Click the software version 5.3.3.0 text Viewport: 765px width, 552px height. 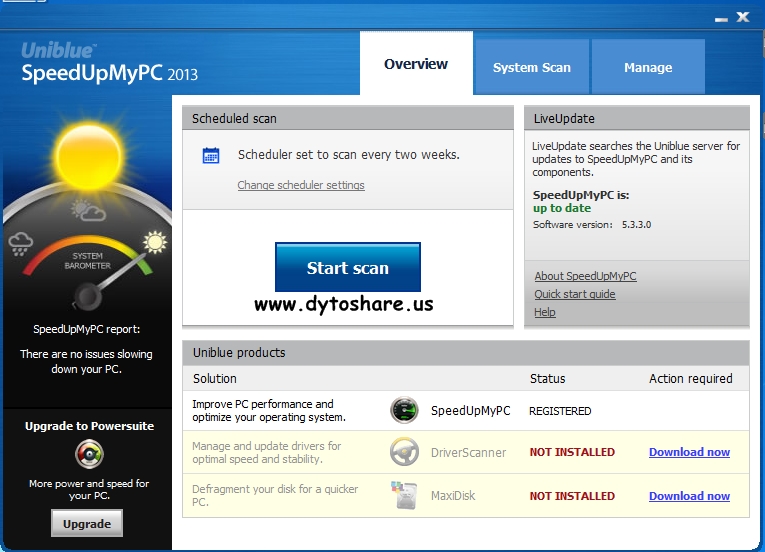pos(636,225)
